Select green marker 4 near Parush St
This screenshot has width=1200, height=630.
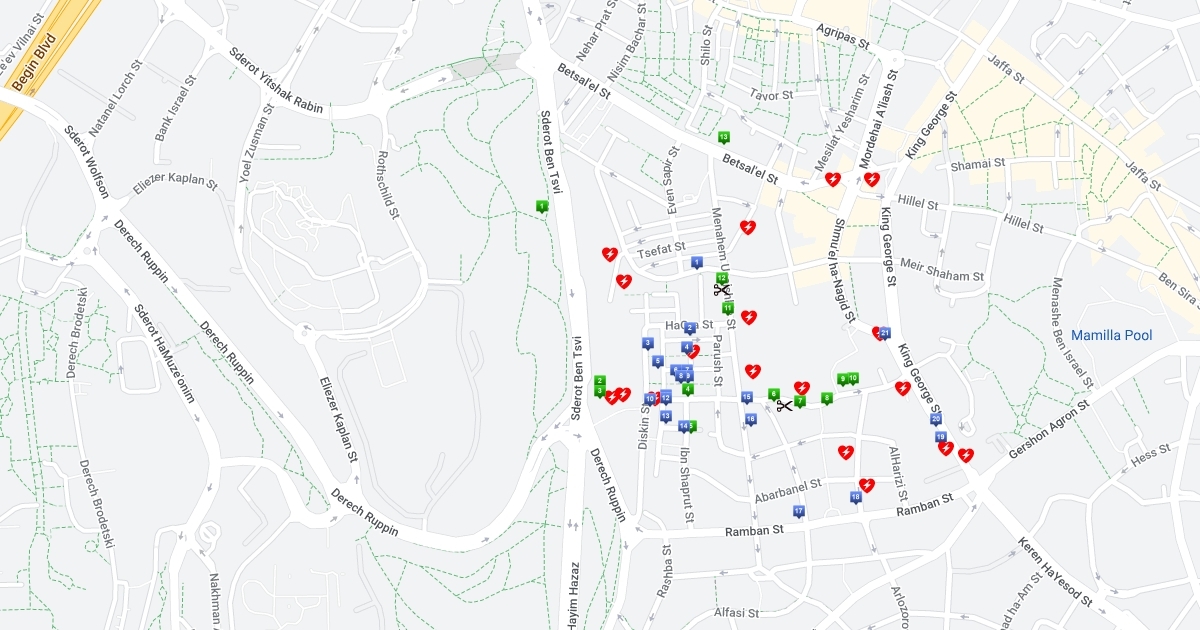[x=688, y=389]
